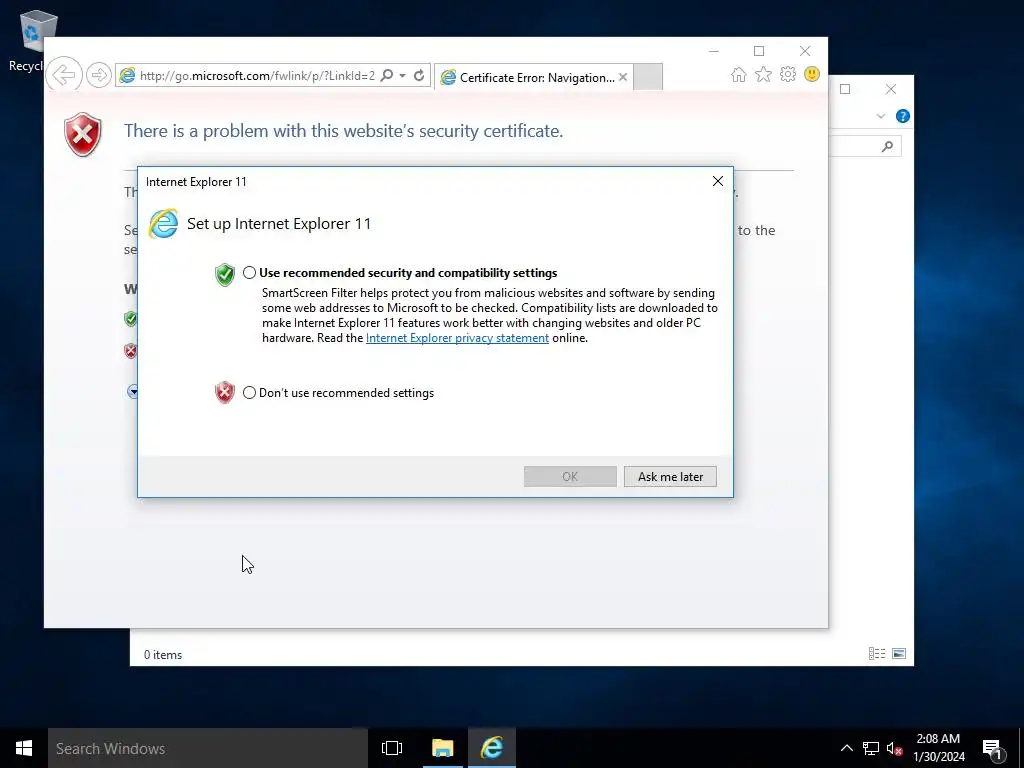Close the Certificate Error tab
The image size is (1024, 768).
click(x=623, y=77)
